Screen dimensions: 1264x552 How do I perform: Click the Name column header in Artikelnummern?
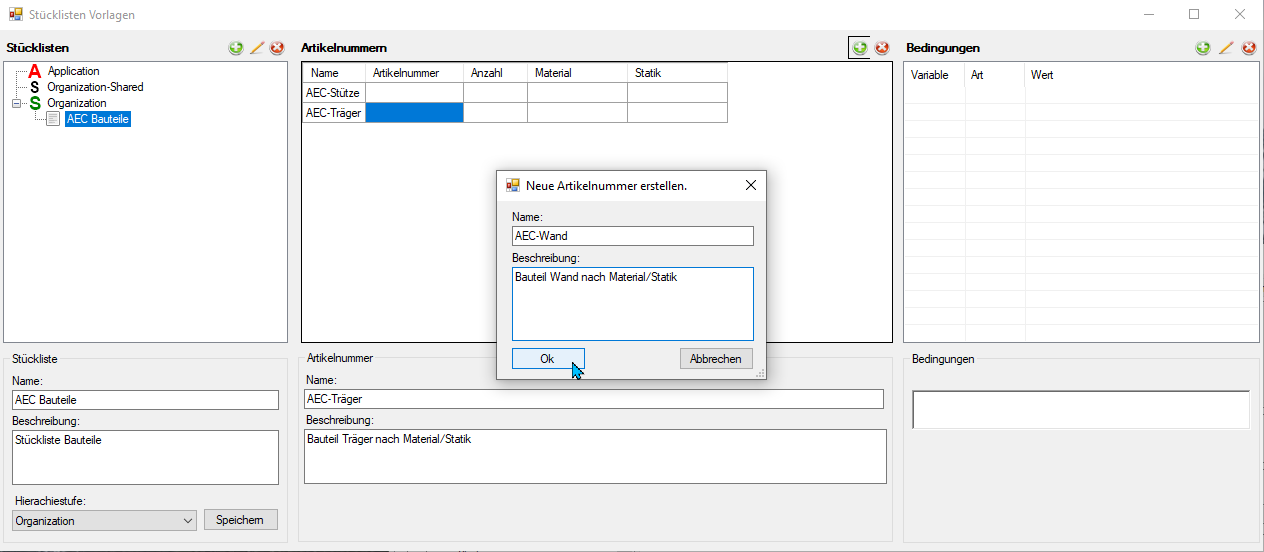click(x=334, y=73)
